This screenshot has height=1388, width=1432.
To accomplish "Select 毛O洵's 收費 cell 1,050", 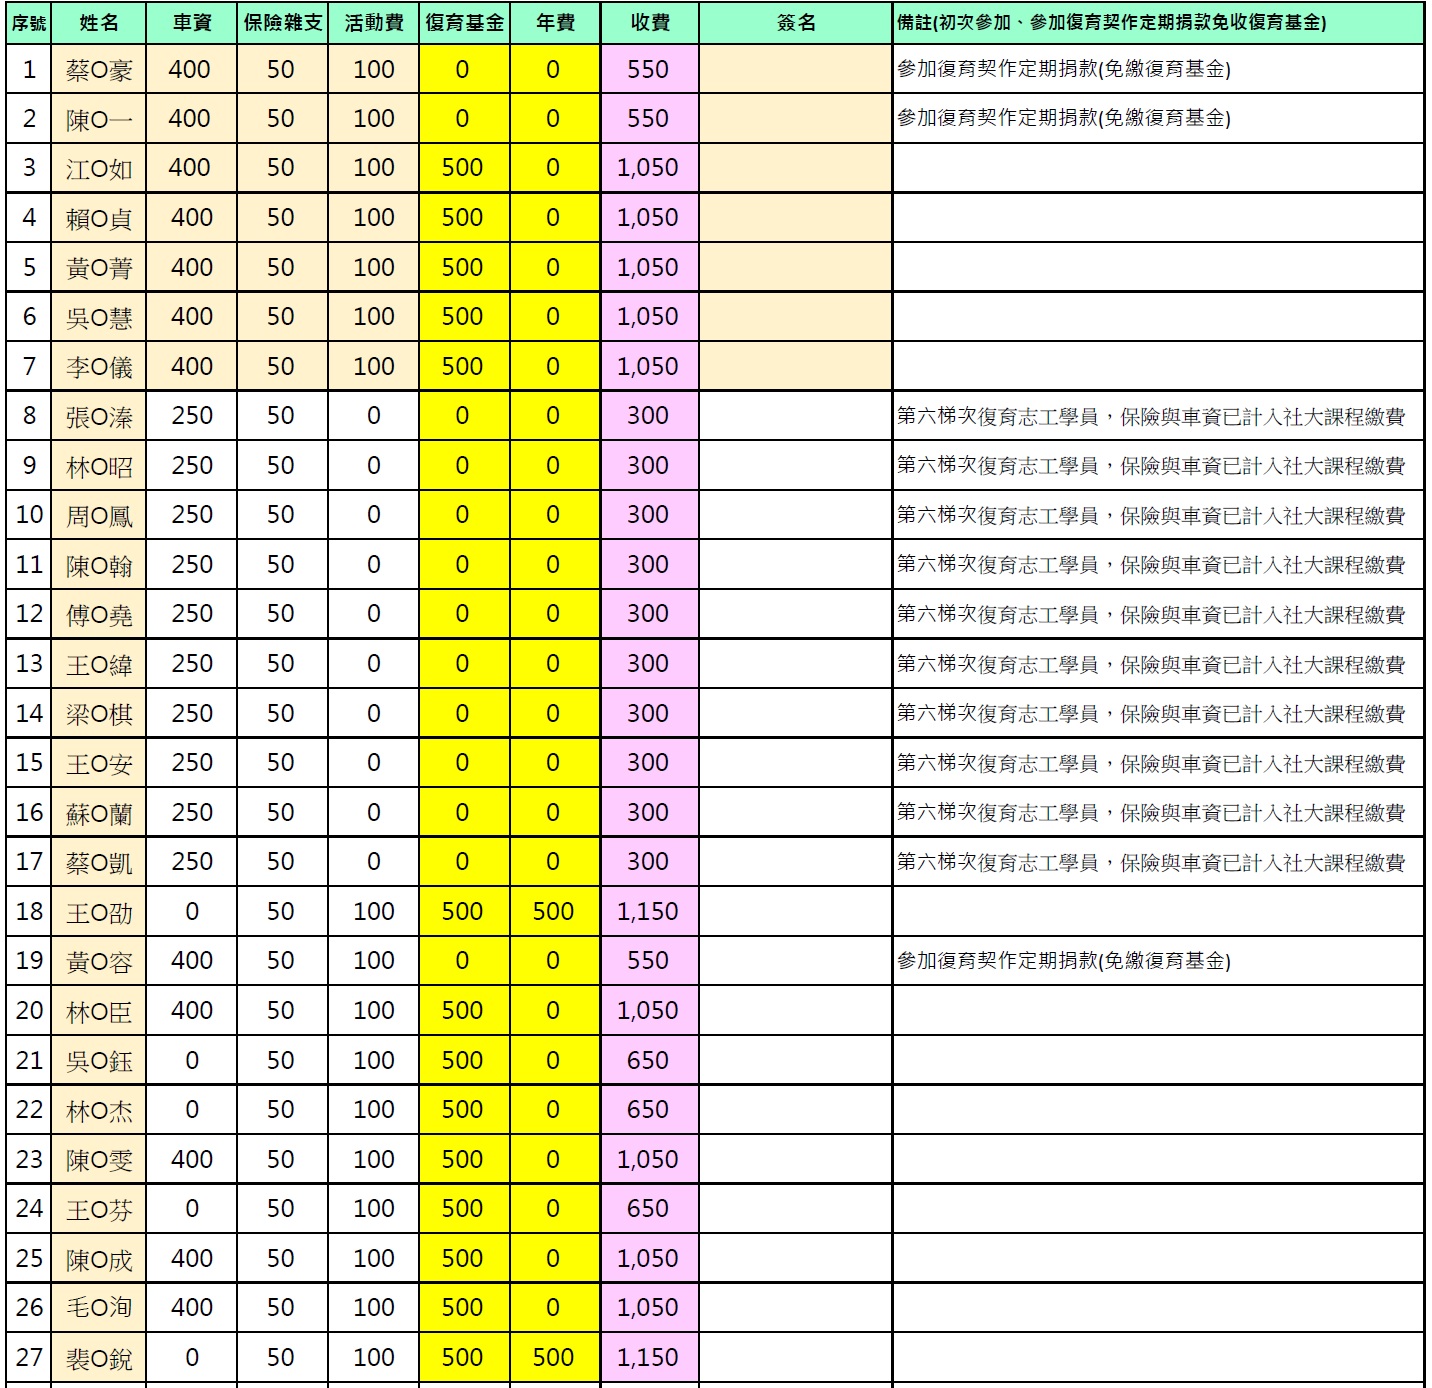I will (x=650, y=1308).
